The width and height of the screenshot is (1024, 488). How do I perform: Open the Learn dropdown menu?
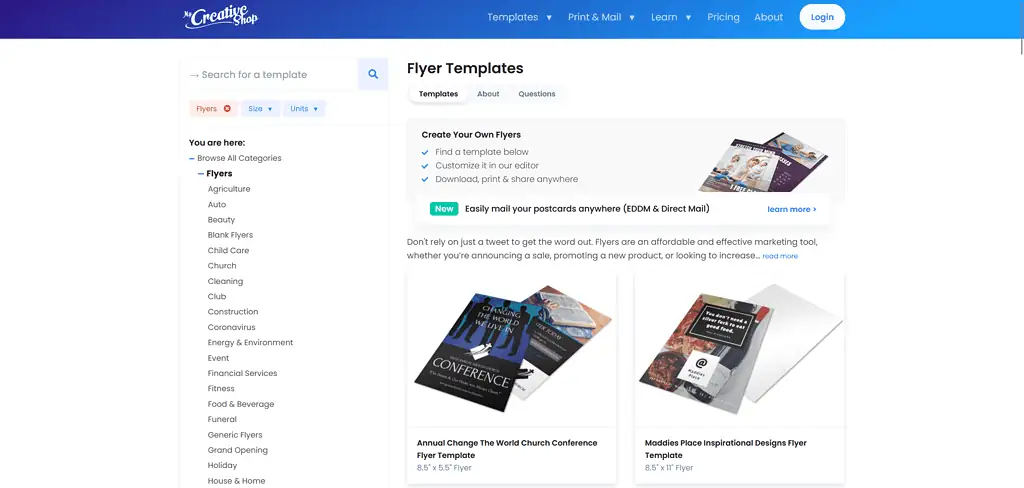click(670, 17)
